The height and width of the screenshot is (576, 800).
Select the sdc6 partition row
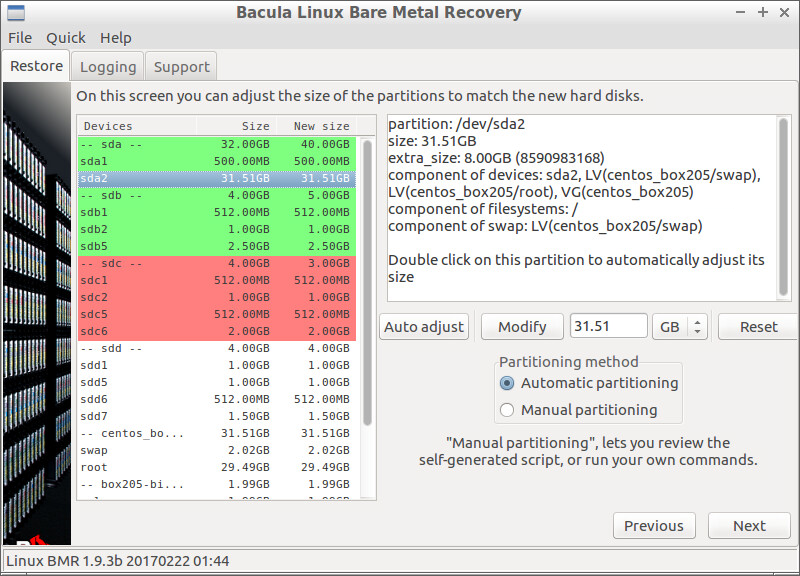pos(217,331)
